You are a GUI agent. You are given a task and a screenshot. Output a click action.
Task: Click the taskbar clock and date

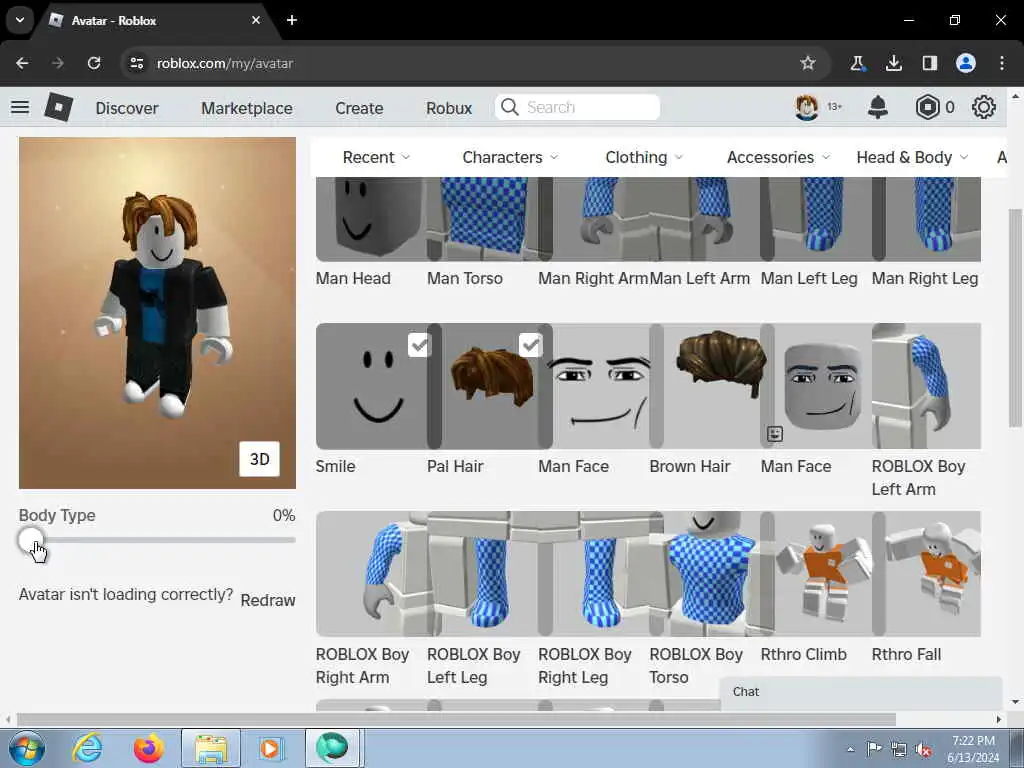[x=973, y=749]
